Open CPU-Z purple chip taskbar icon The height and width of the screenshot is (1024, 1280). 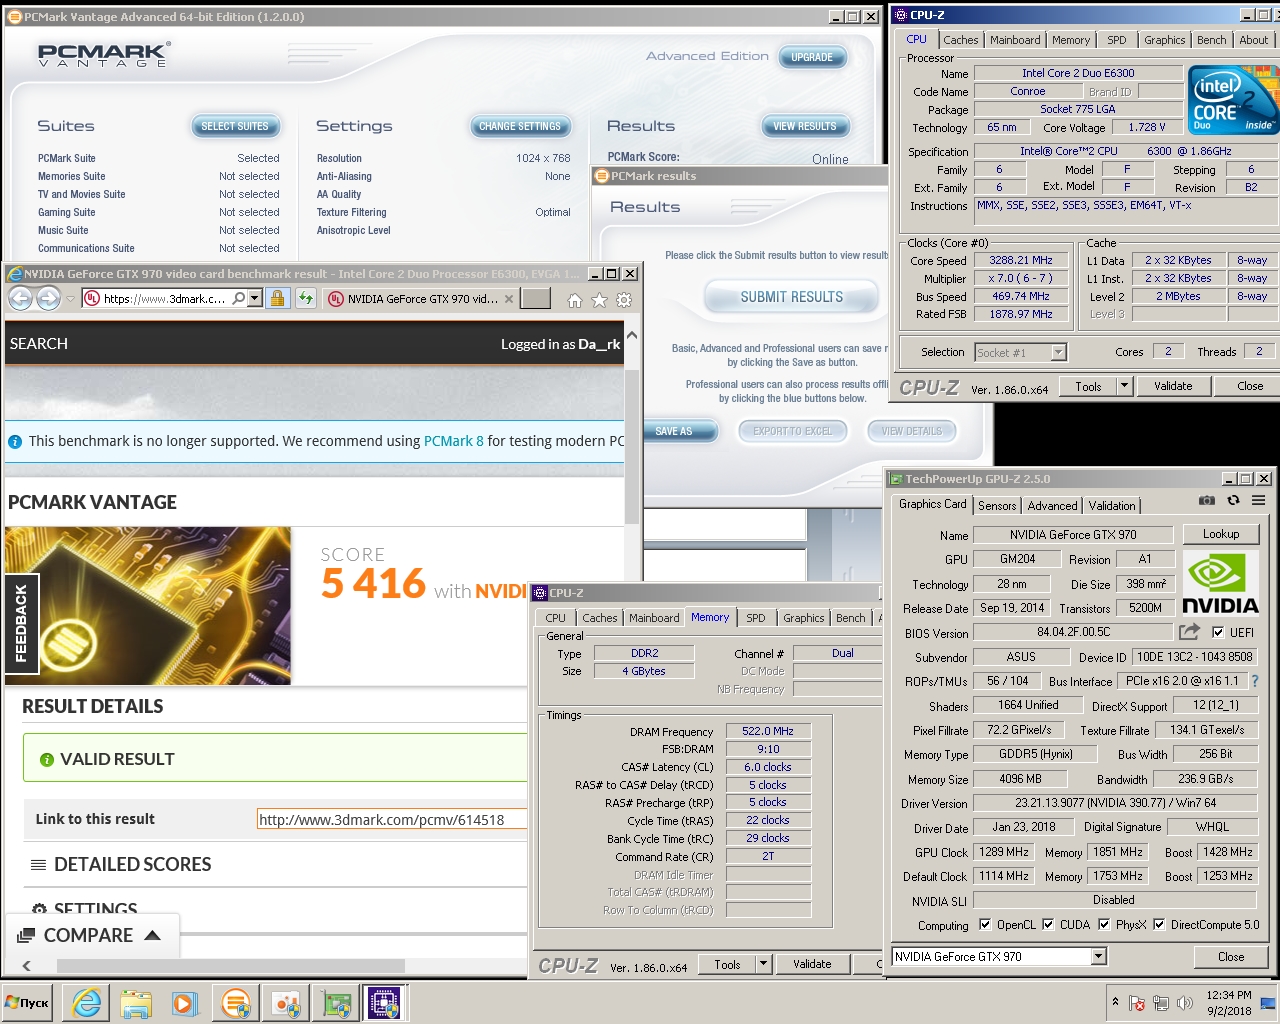pyautogui.click(x=384, y=1003)
